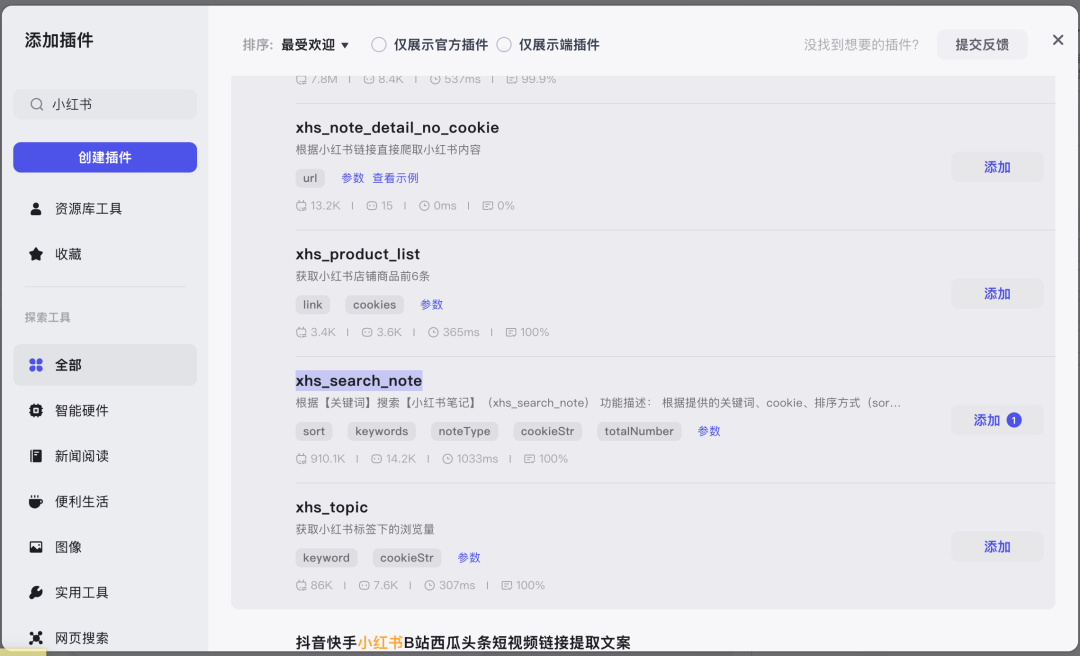Click success rate icon next to 0%
The height and width of the screenshot is (656, 1080).
click(x=488, y=205)
